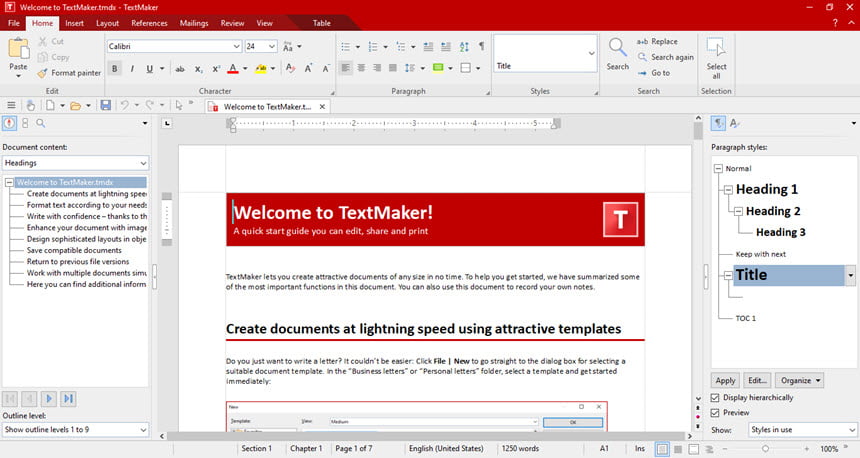Click the zoom slider handle
The image size is (860, 458).
click(x=765, y=449)
